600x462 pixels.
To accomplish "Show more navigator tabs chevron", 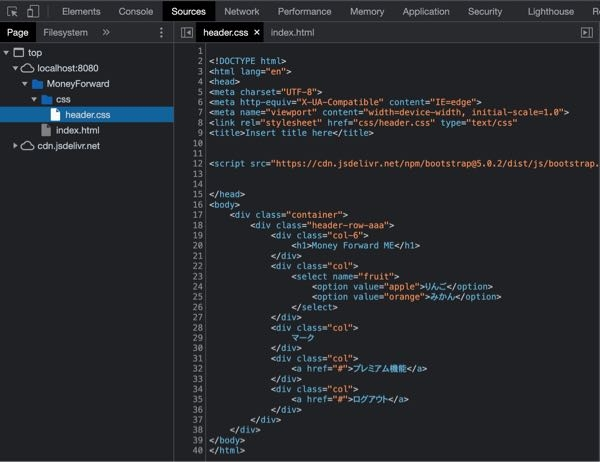I will click(x=106, y=33).
